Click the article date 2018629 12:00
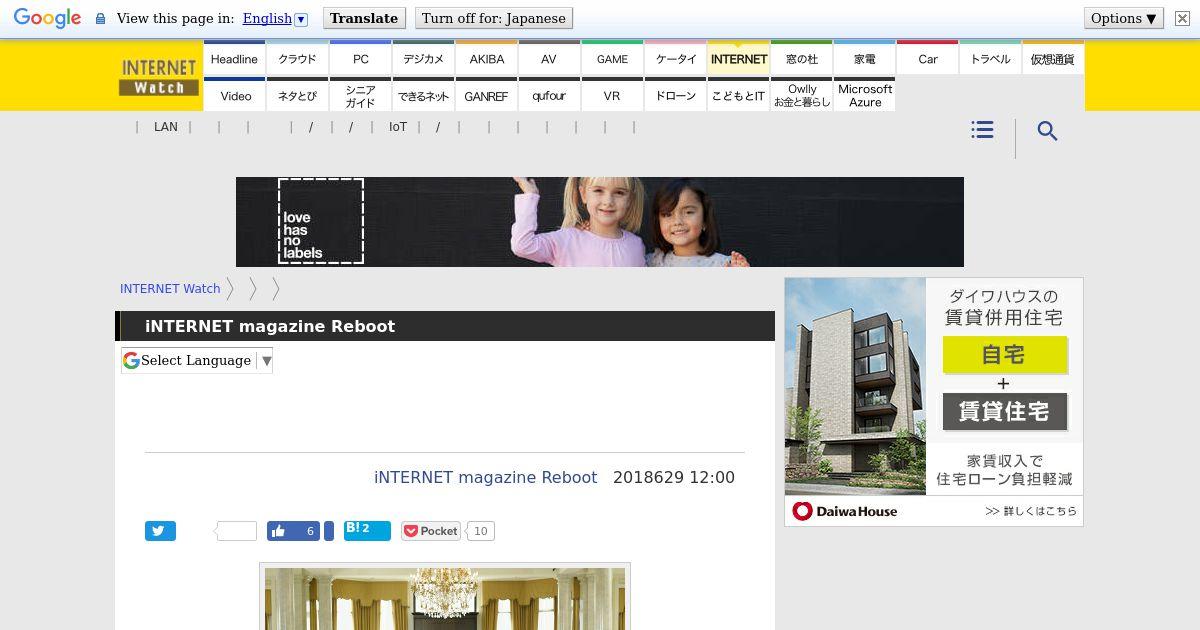 click(674, 477)
